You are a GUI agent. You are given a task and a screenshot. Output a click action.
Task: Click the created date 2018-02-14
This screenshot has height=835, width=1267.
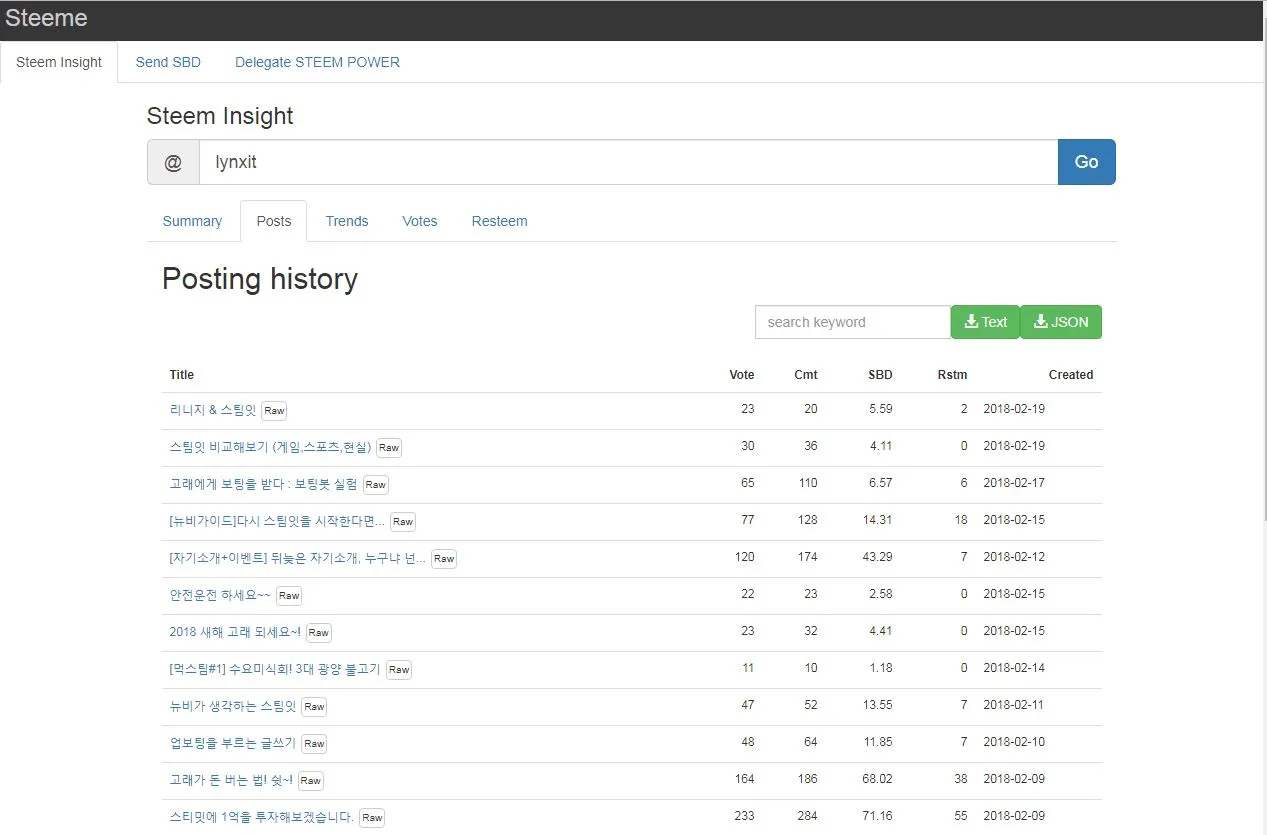tap(1014, 668)
